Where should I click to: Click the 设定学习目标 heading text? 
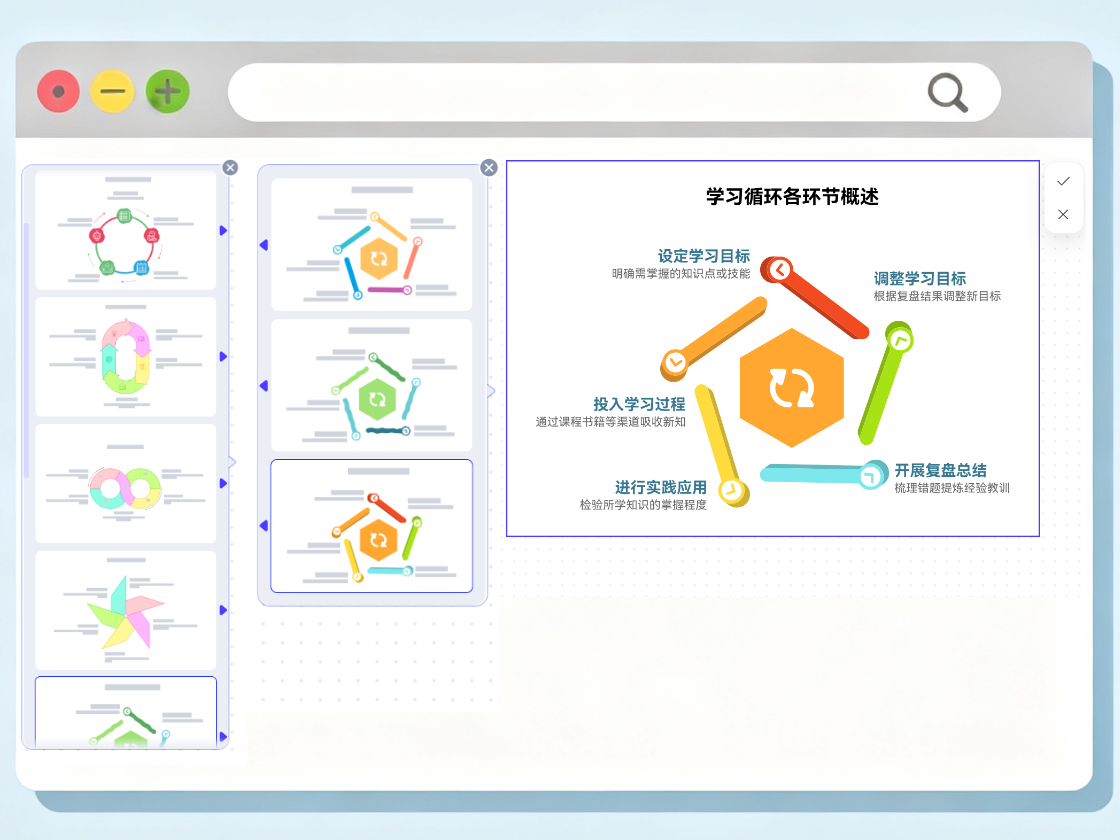[703, 257]
